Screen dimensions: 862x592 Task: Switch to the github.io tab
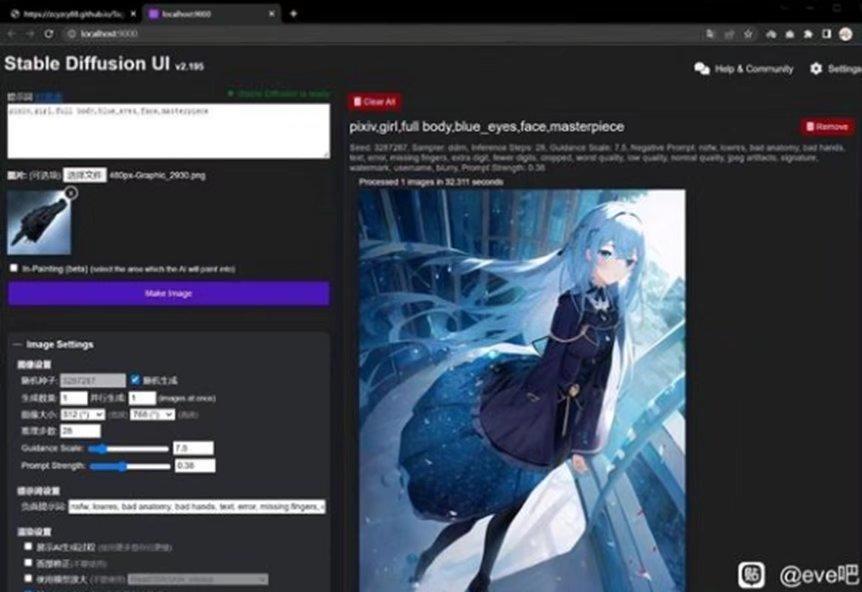[x=73, y=14]
